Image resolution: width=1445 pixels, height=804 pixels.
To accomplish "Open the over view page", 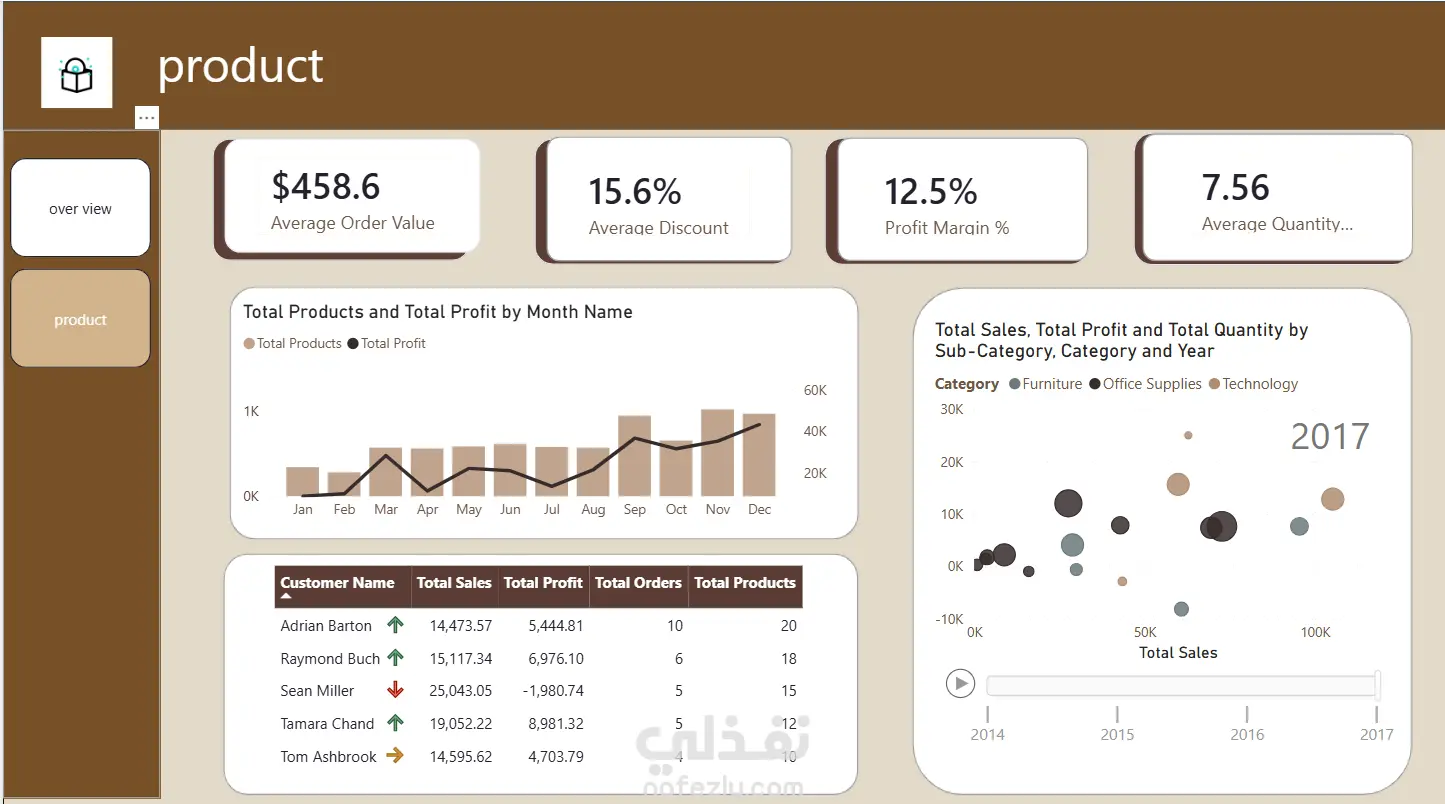I will [x=80, y=208].
